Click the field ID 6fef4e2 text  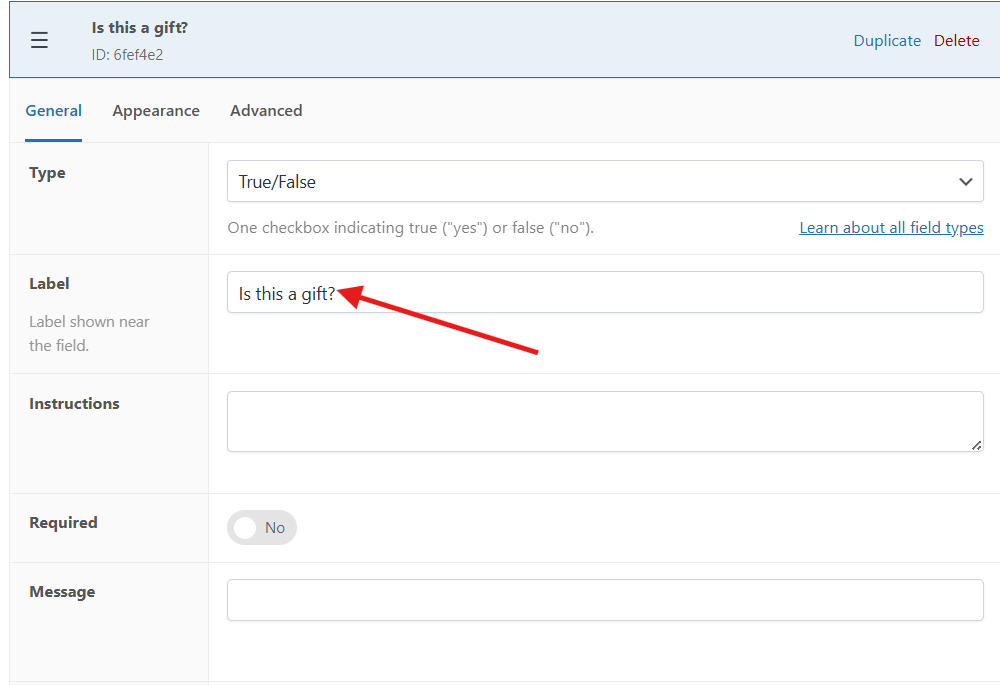(x=127, y=55)
